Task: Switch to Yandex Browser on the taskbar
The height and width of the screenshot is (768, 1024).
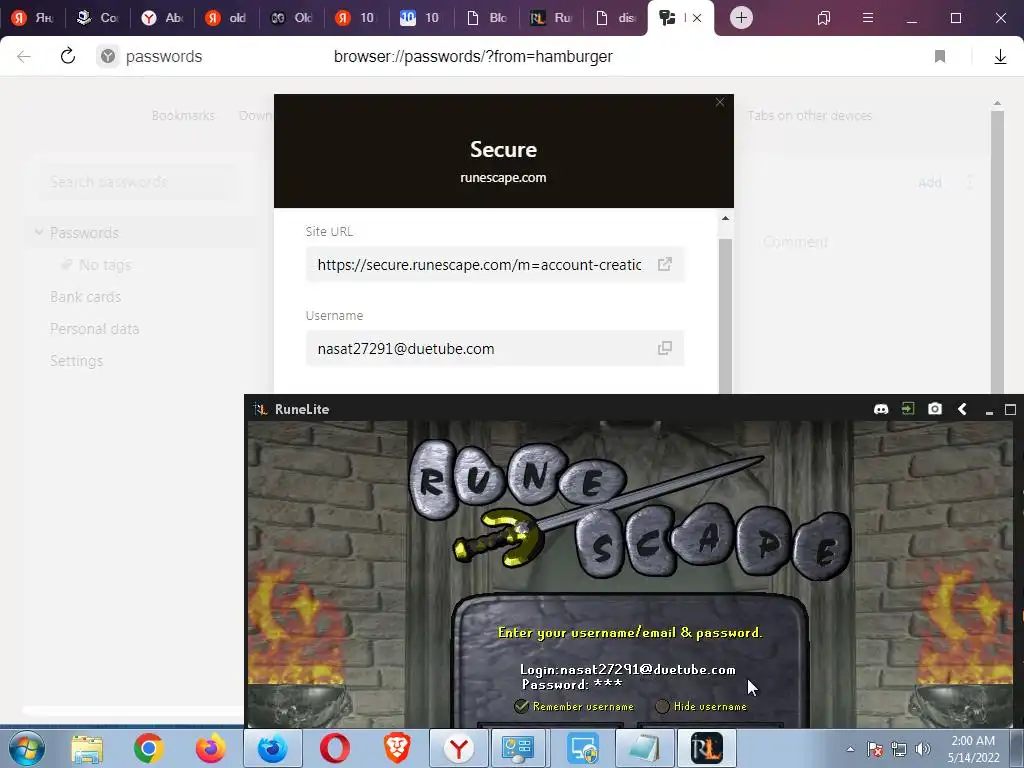Action: pyautogui.click(x=458, y=748)
